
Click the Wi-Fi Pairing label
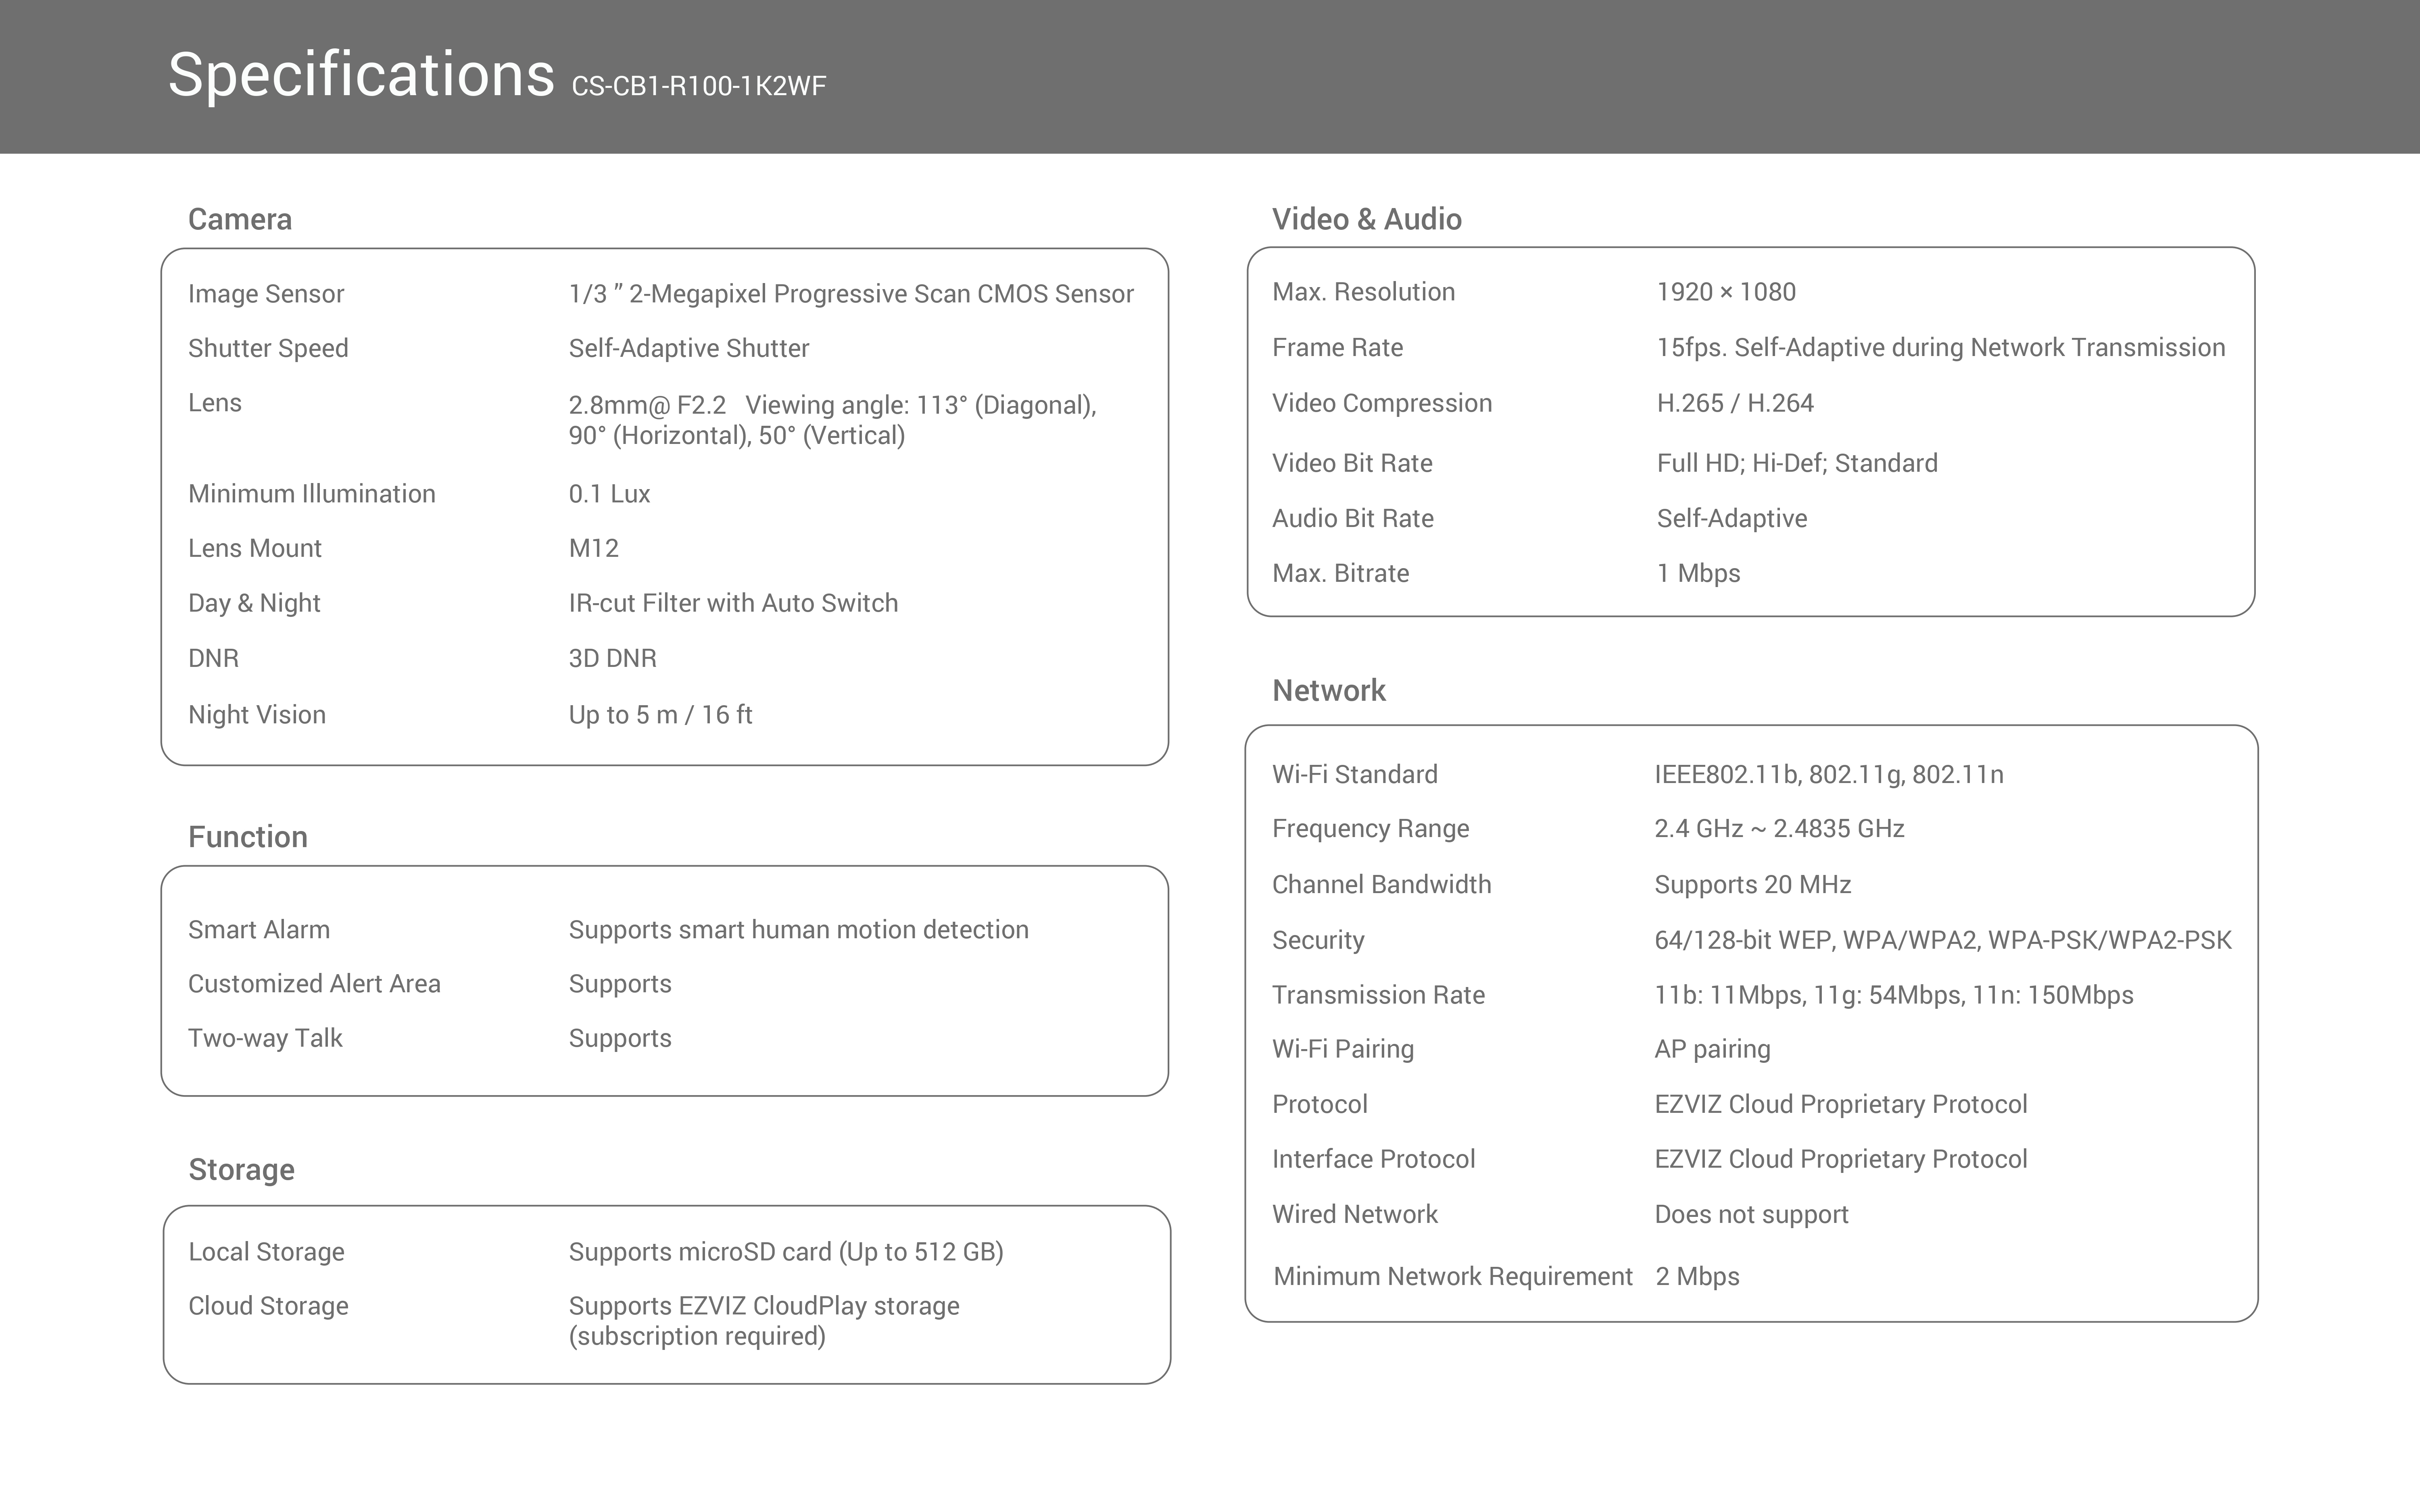(1343, 1049)
